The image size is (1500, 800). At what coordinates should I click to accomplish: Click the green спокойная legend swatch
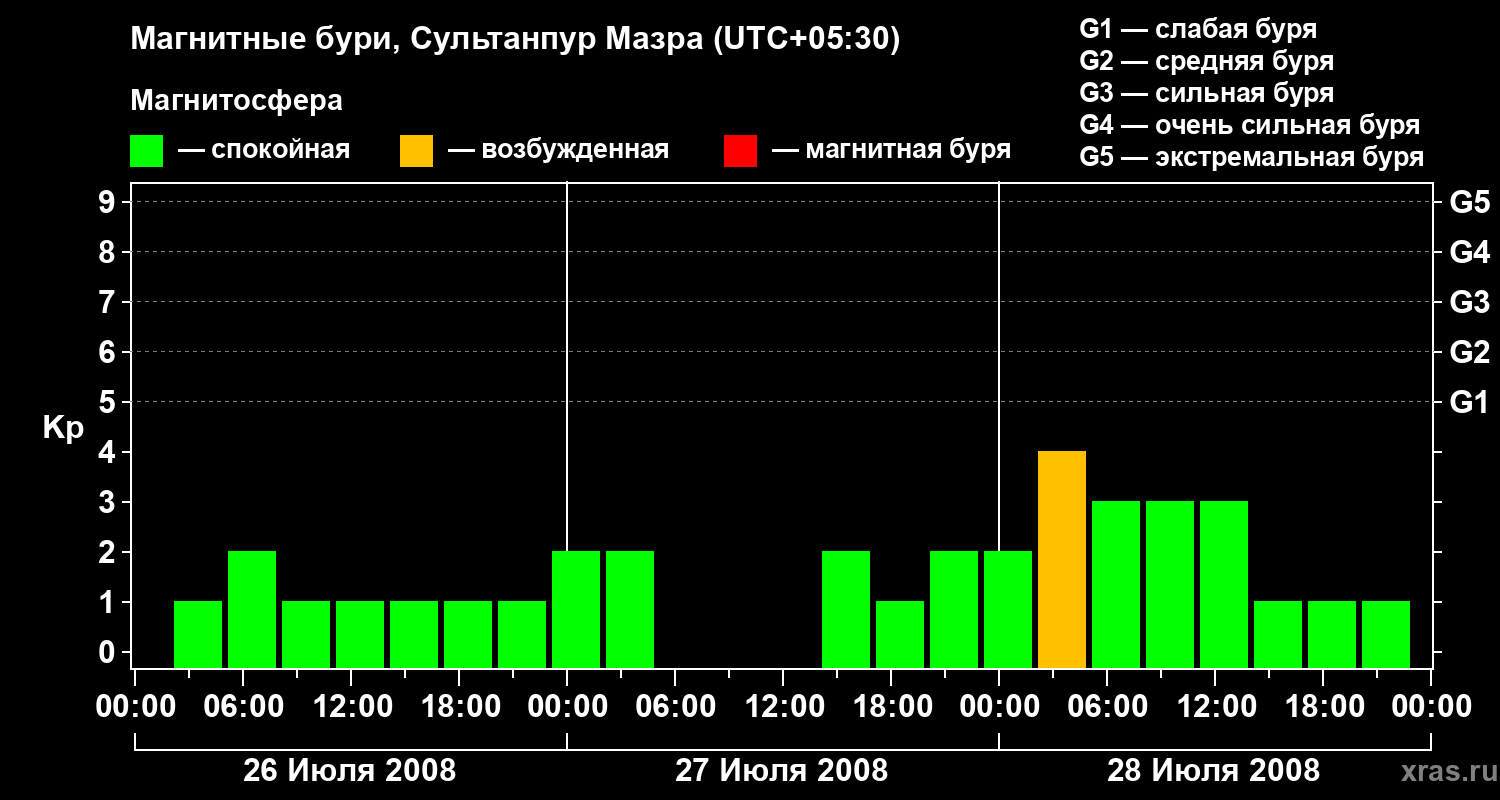point(146,151)
